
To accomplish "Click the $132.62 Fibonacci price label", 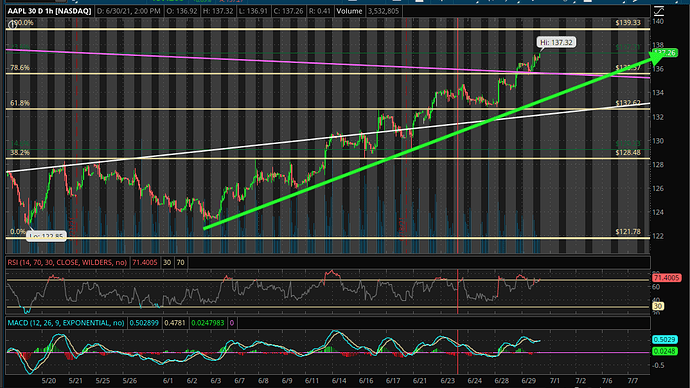I will [x=628, y=103].
